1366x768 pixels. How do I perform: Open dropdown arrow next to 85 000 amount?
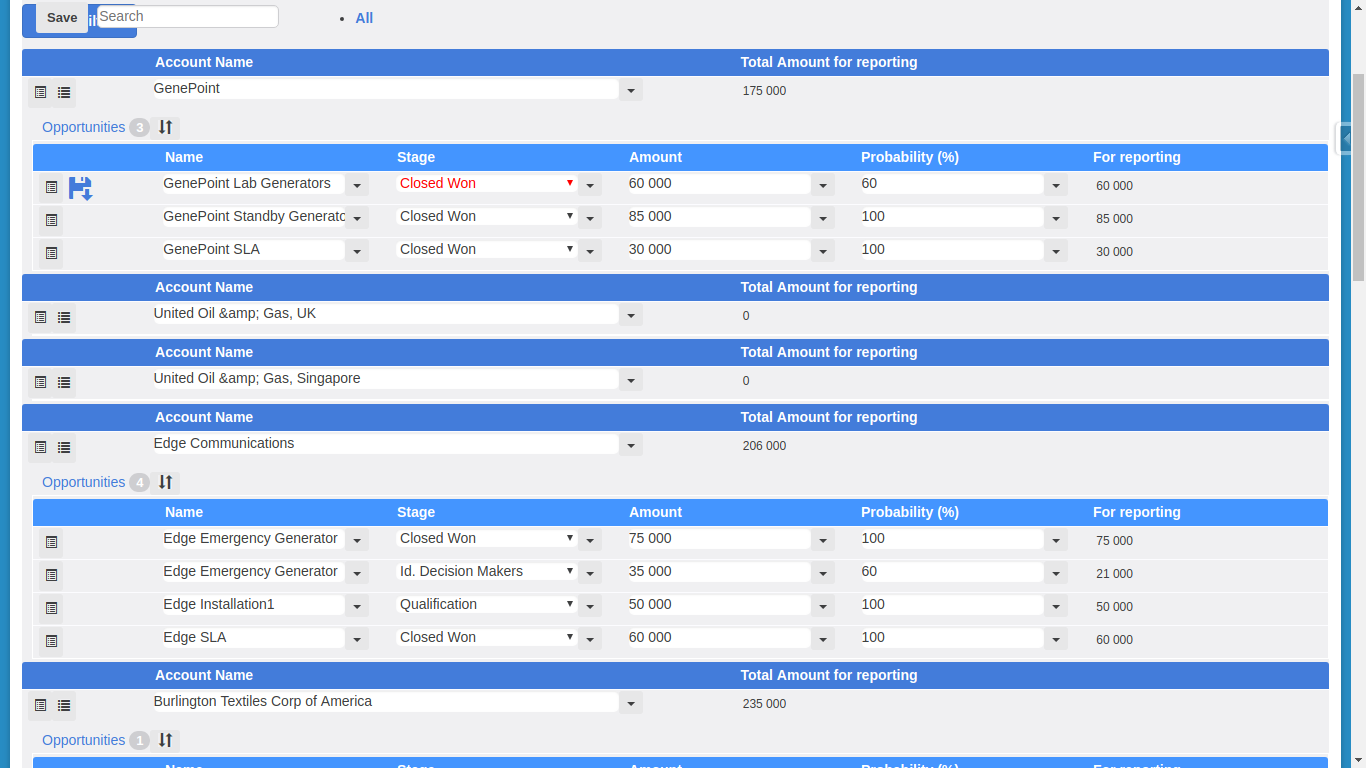click(823, 219)
